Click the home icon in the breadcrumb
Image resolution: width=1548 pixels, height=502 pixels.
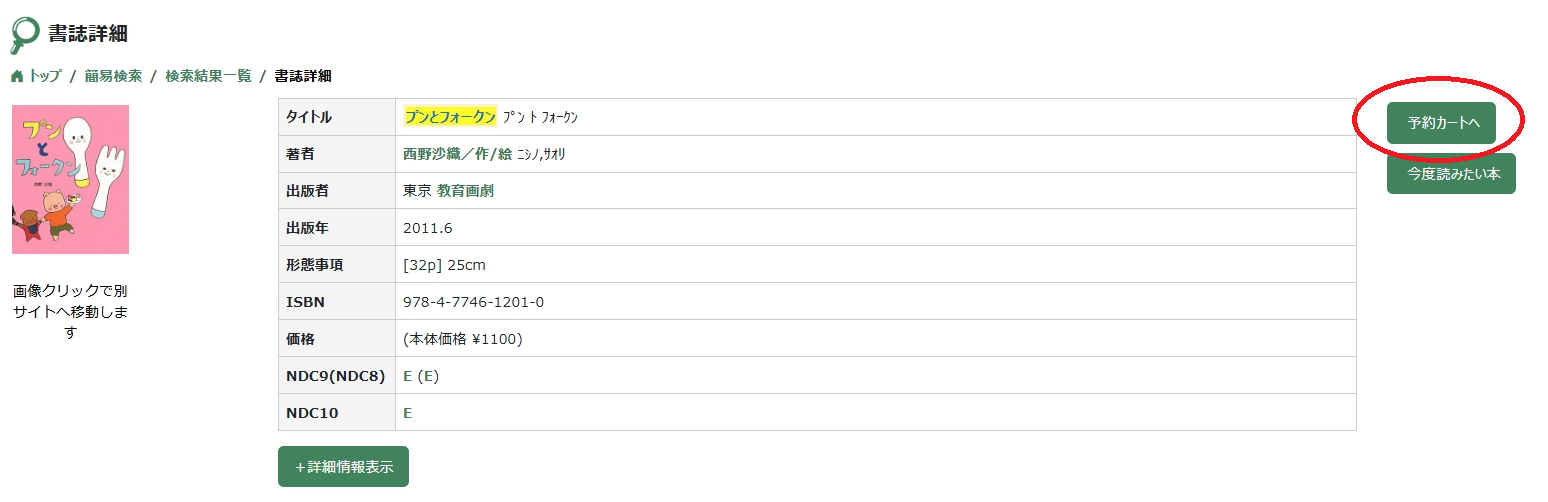(x=16, y=76)
